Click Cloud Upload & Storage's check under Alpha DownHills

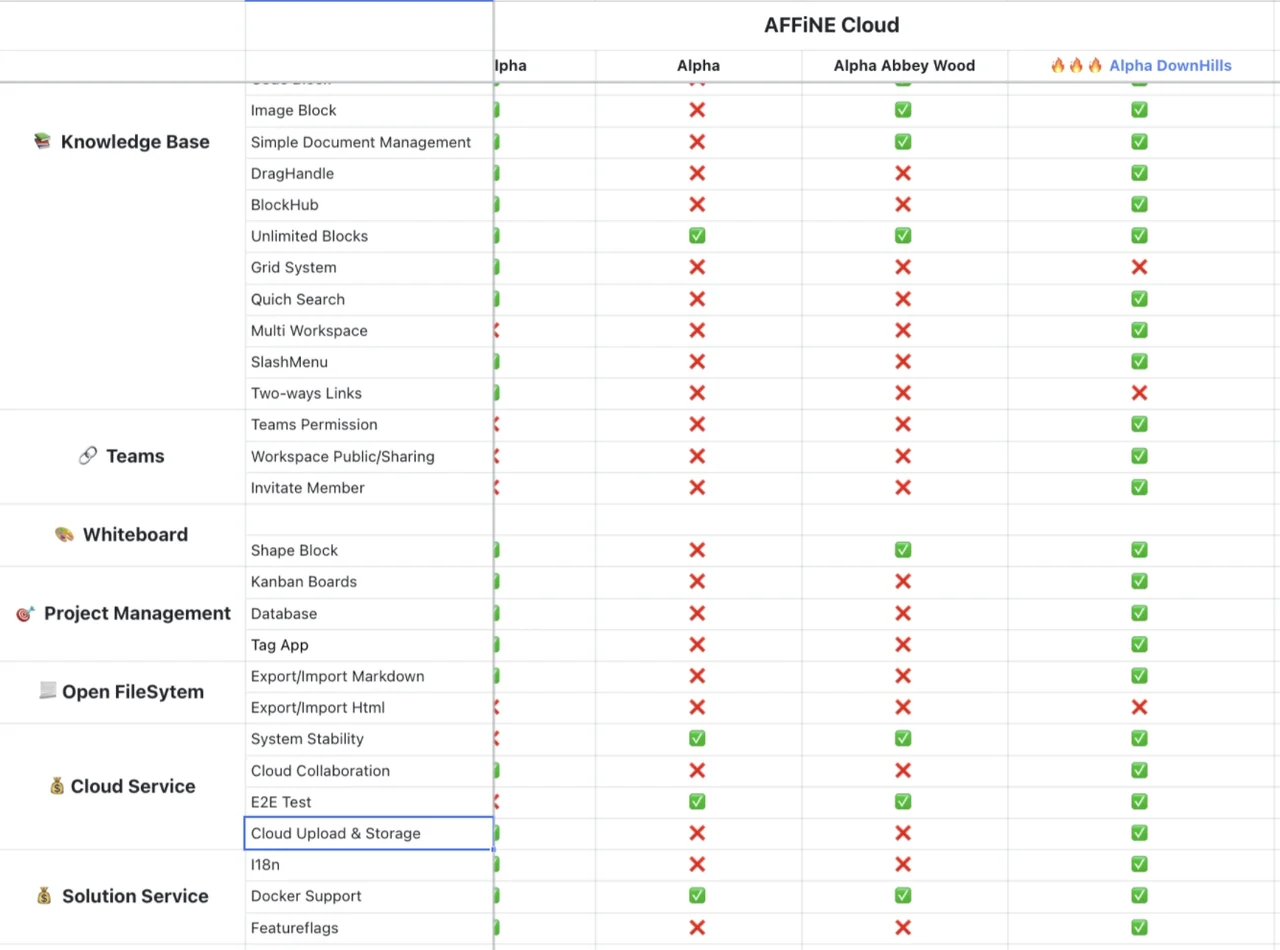1139,833
